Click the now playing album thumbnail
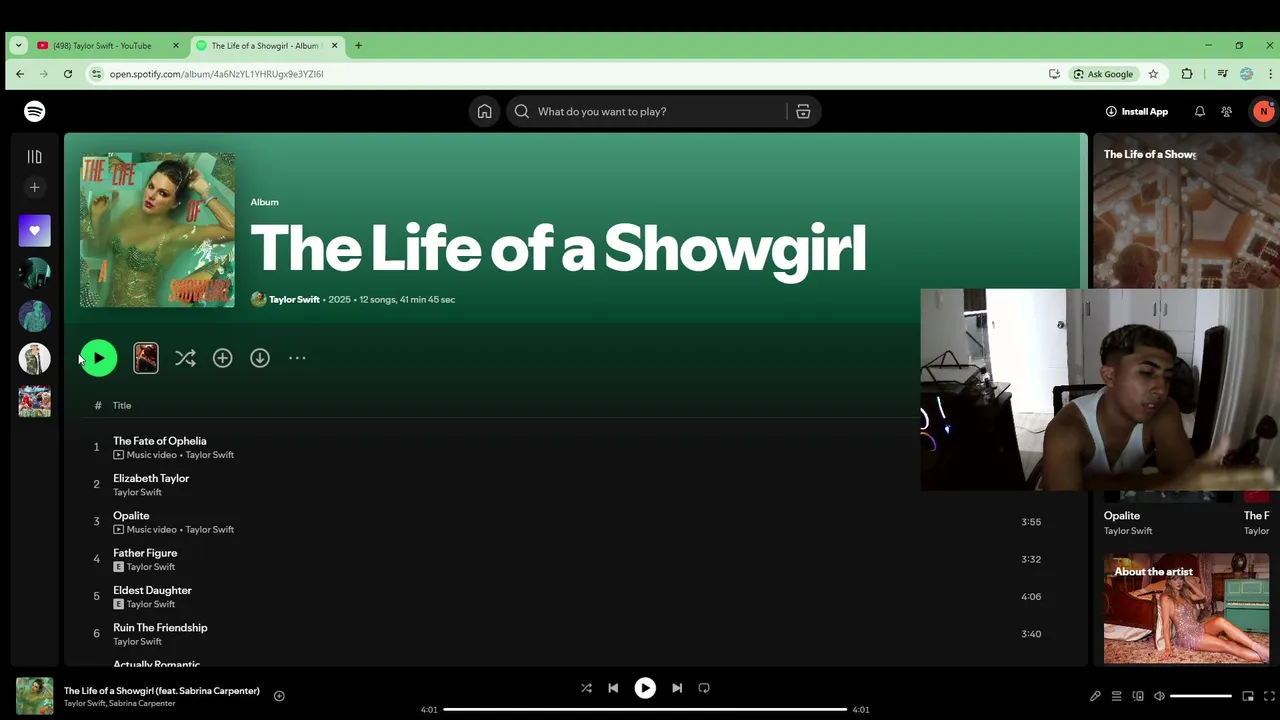 [x=35, y=696]
